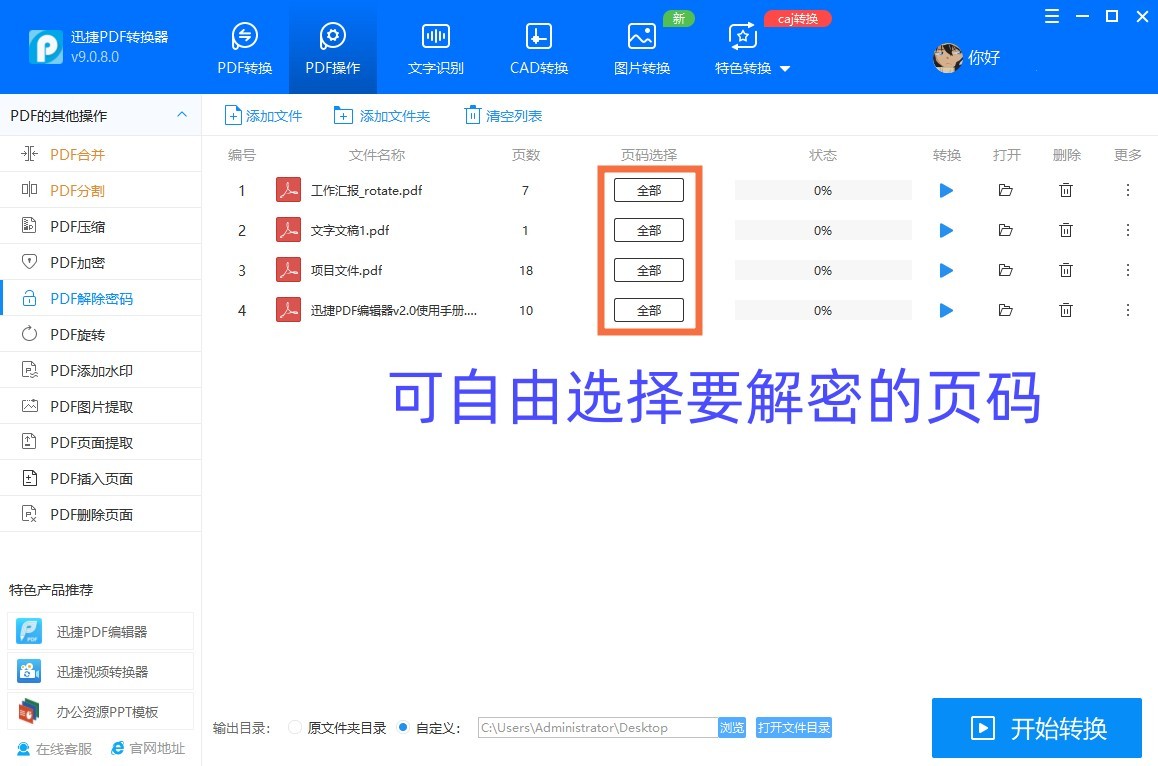
Task: Open folder for 工作汇报_rotate.pdf
Action: point(1005,191)
